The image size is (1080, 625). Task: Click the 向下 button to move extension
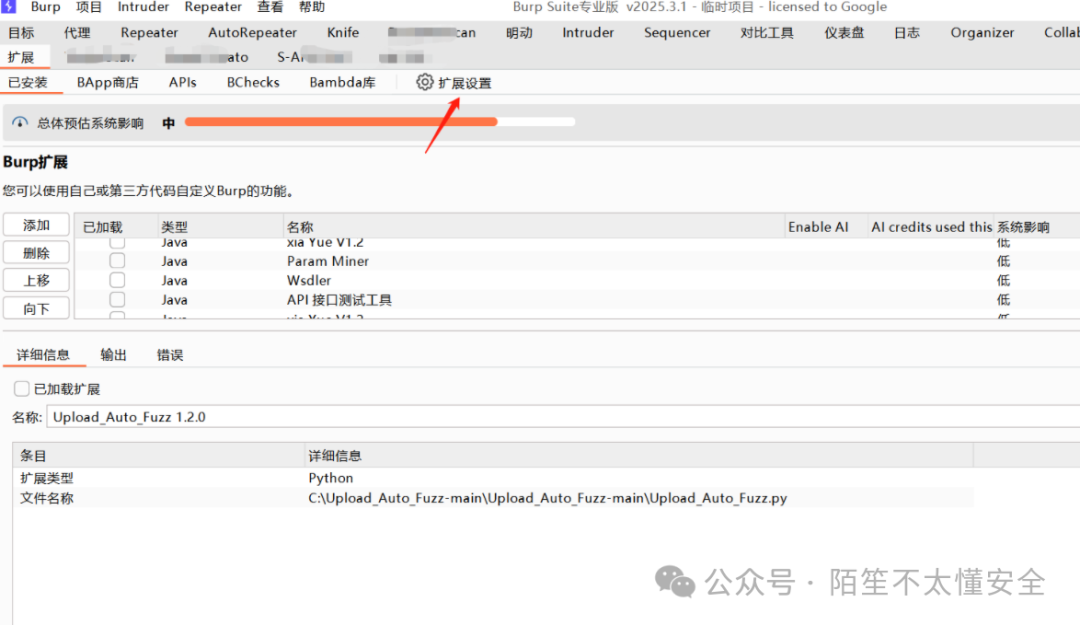[x=36, y=308]
